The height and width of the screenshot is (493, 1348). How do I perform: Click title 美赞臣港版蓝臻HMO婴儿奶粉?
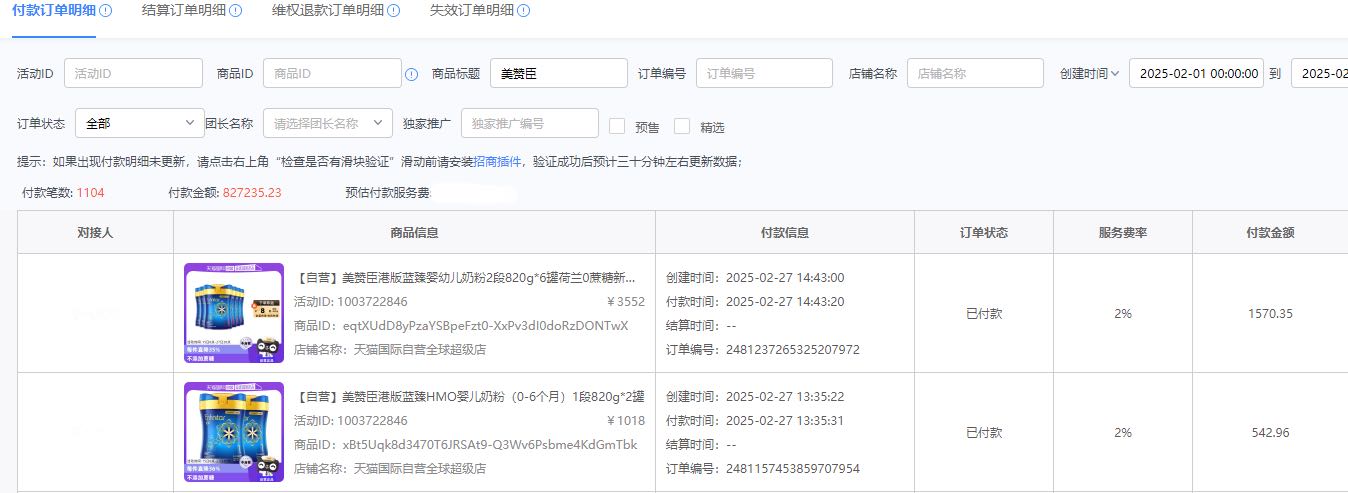470,396
